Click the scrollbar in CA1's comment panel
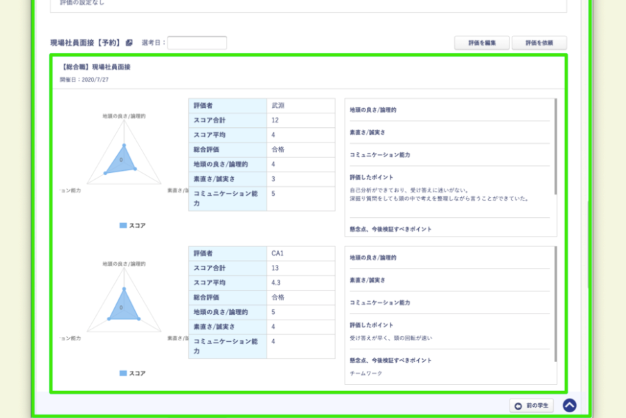Viewport: 626px width, 418px height. 556,300
